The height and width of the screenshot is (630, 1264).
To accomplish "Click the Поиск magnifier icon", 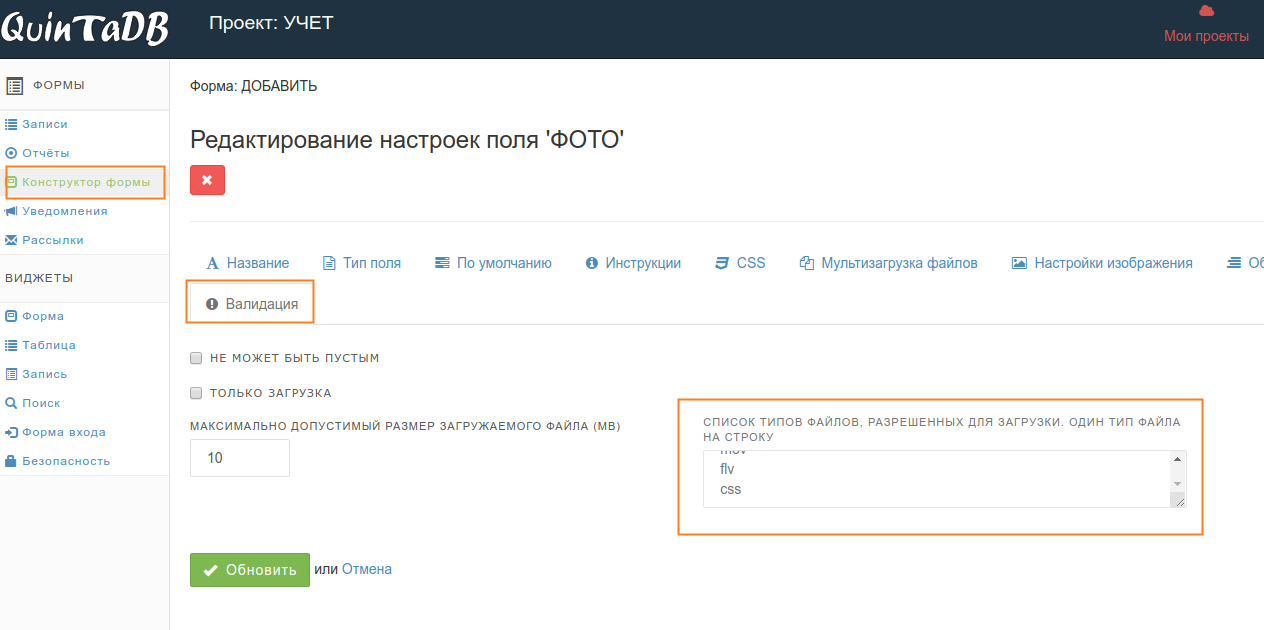I will 11,403.
